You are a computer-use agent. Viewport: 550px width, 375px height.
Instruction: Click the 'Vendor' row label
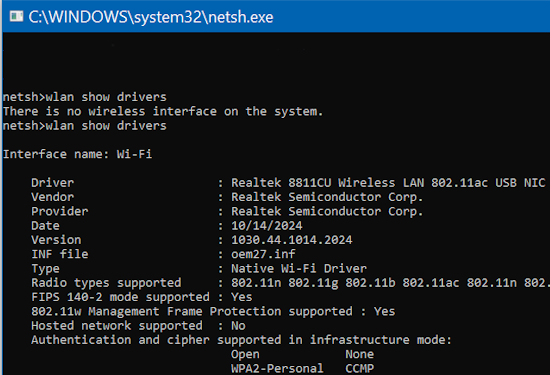[53, 197]
